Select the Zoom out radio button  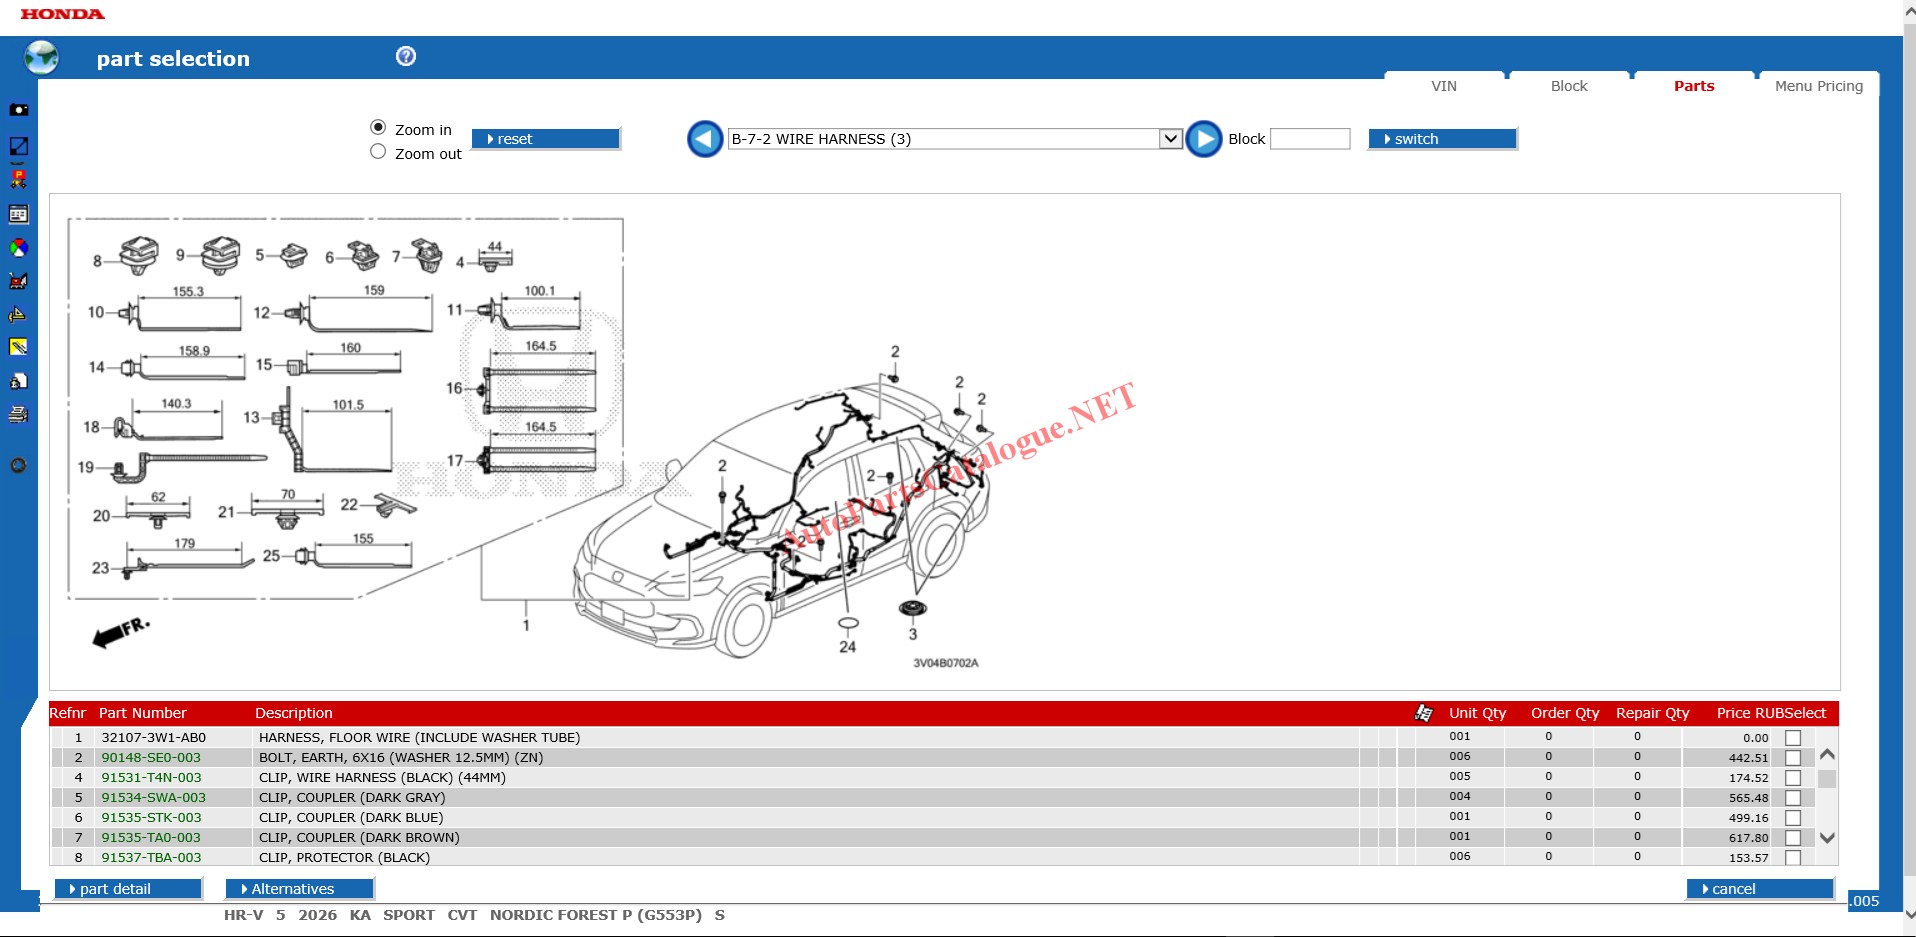tap(378, 152)
